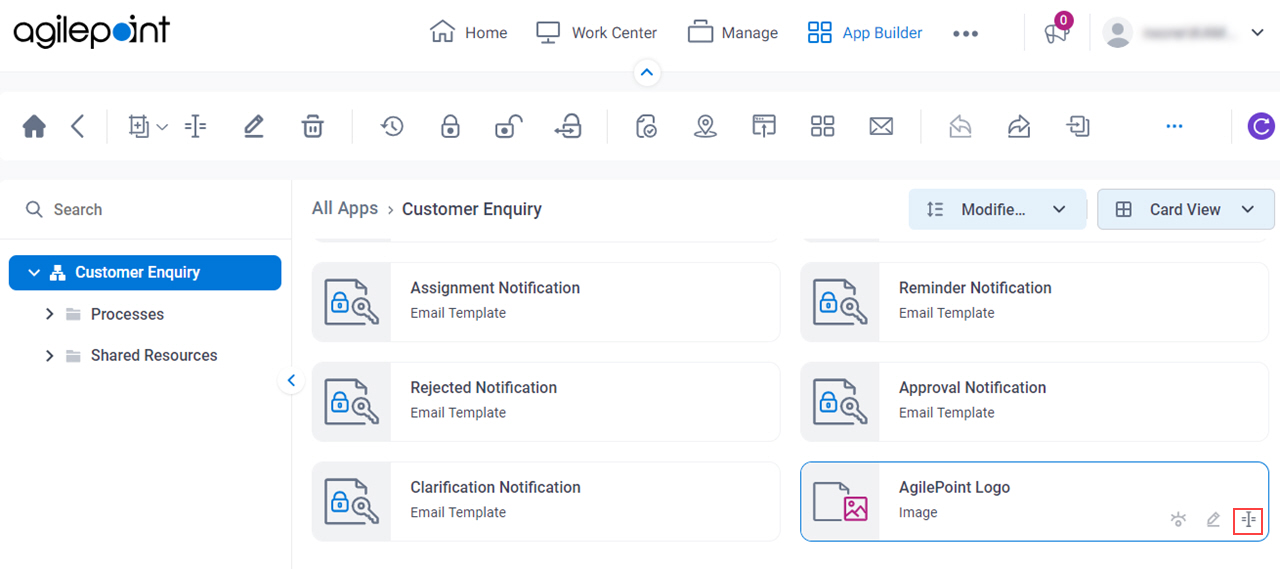Click the four squares toolbar icon
Image resolution: width=1280 pixels, height=569 pixels.
pyautogui.click(x=822, y=126)
